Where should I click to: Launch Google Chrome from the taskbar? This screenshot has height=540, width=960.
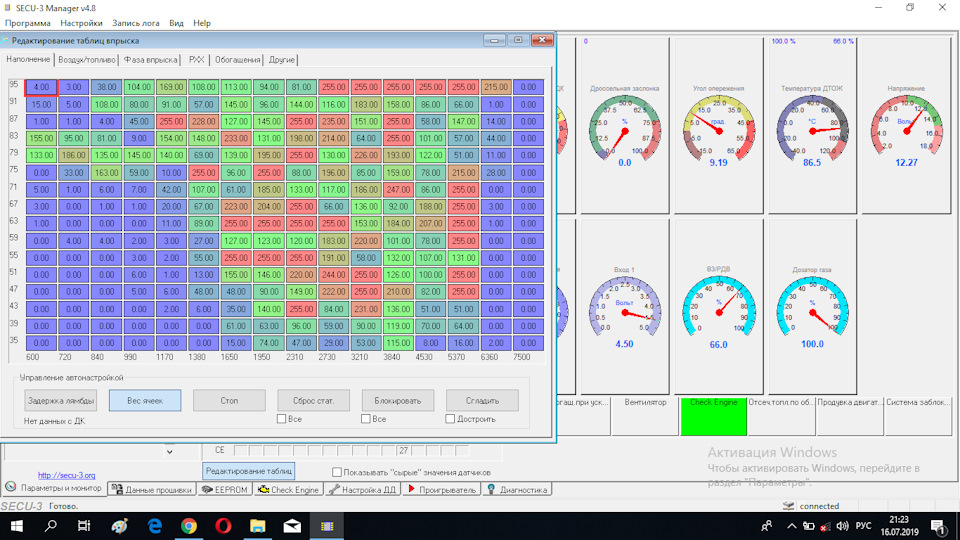189,526
